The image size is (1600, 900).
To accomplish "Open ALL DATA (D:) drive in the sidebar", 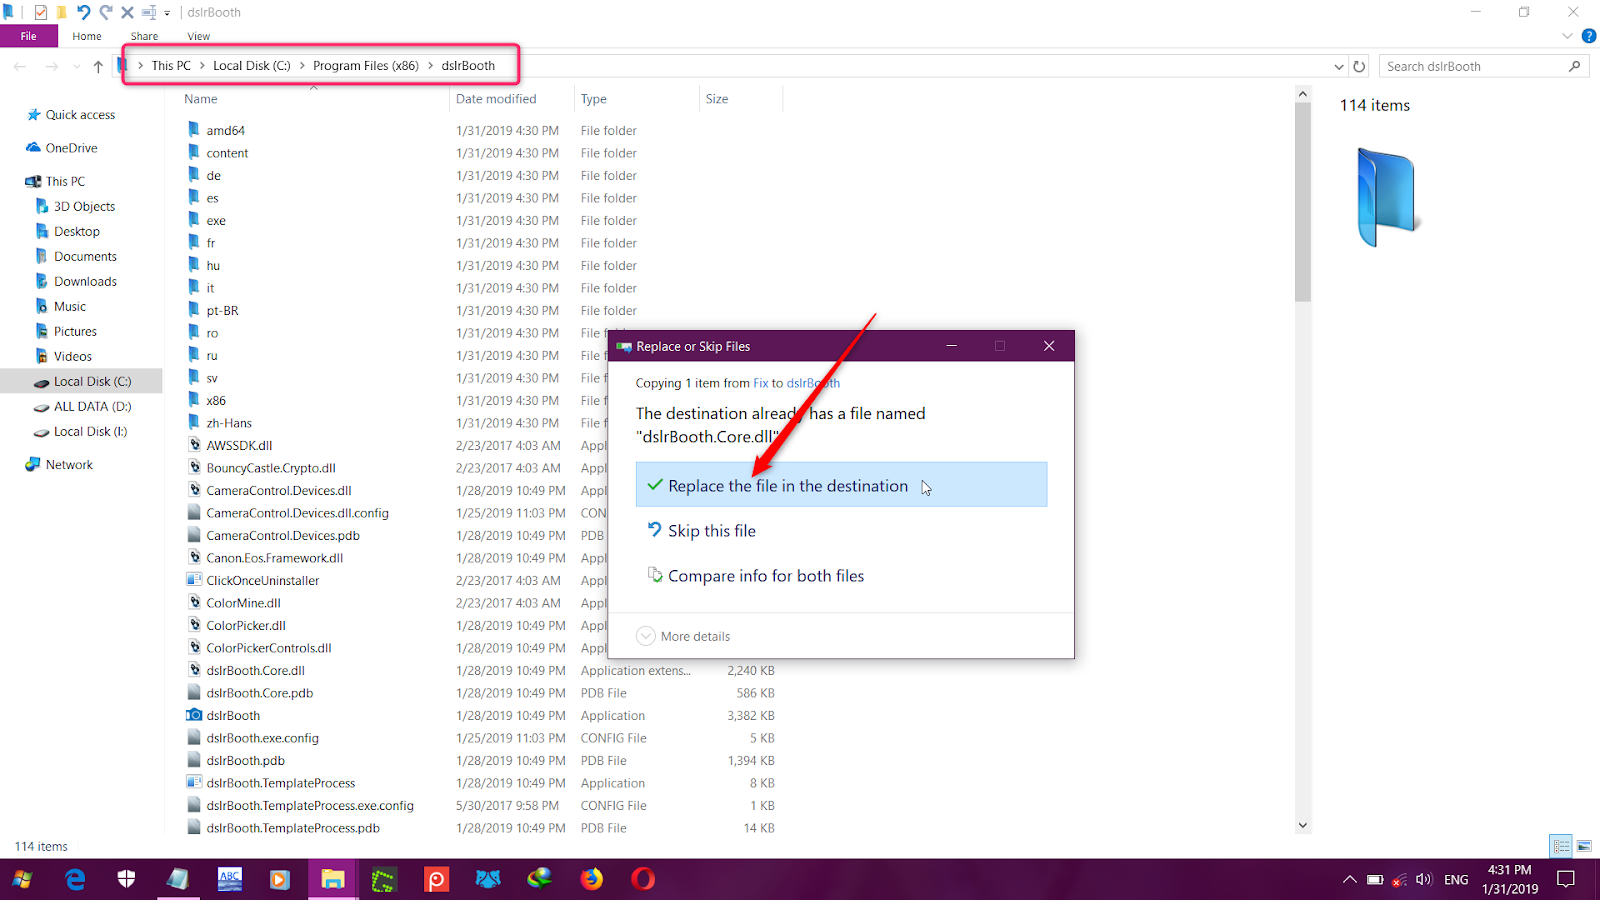I will coord(92,406).
